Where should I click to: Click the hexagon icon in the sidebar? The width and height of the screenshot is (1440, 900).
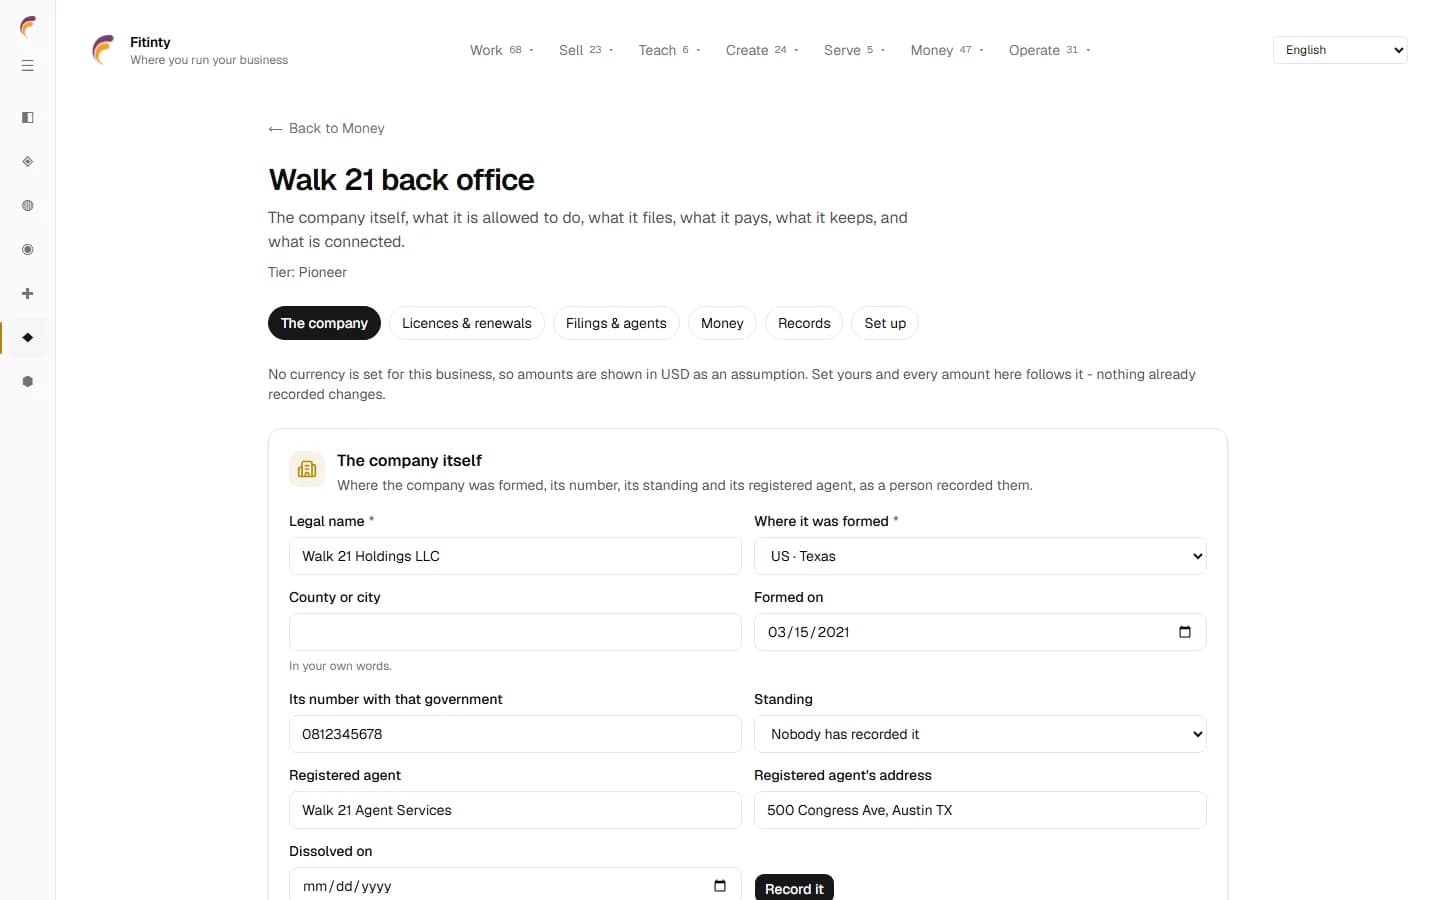click(x=28, y=382)
